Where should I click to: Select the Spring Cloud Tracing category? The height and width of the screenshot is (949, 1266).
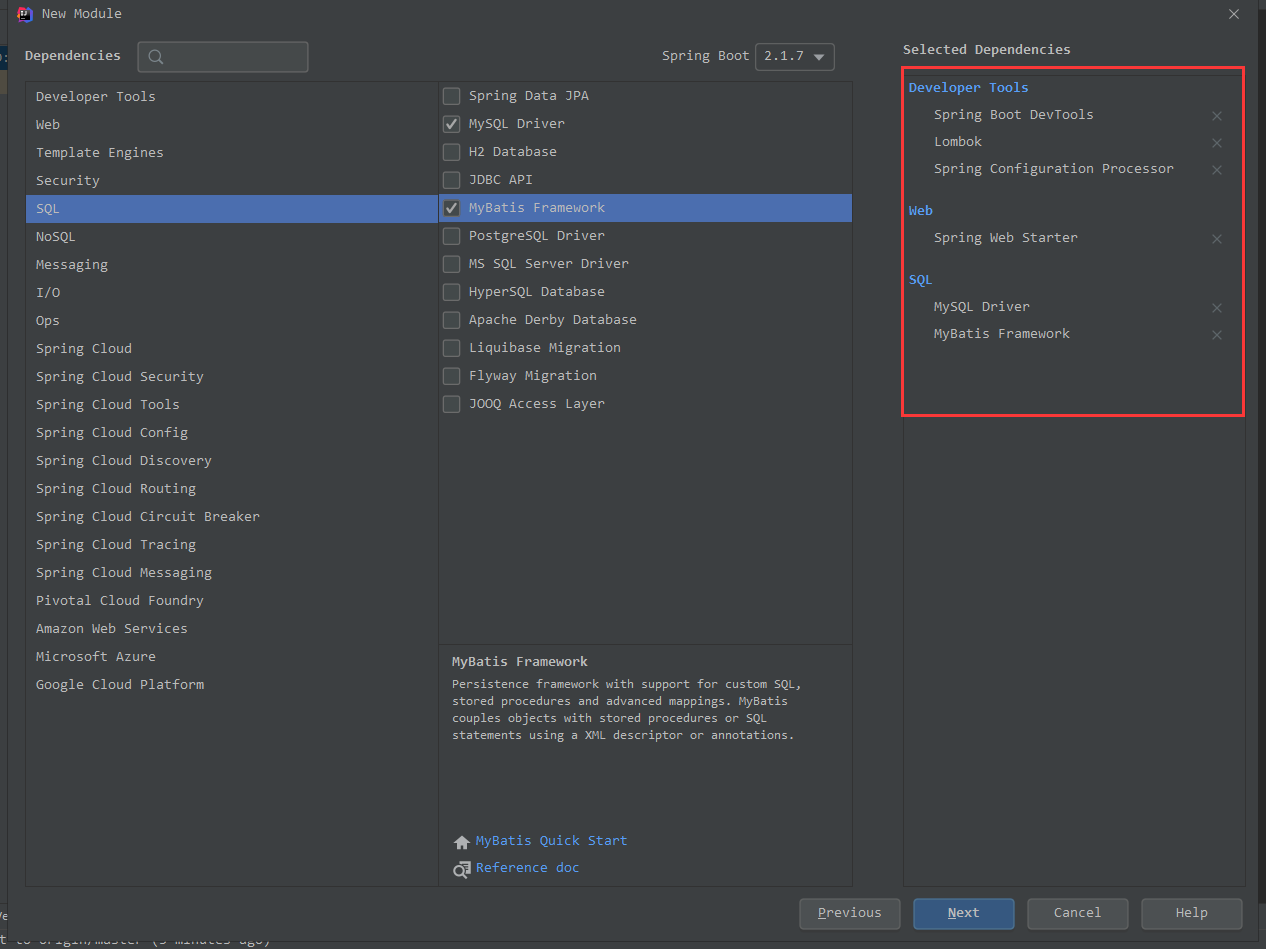click(x=232, y=545)
